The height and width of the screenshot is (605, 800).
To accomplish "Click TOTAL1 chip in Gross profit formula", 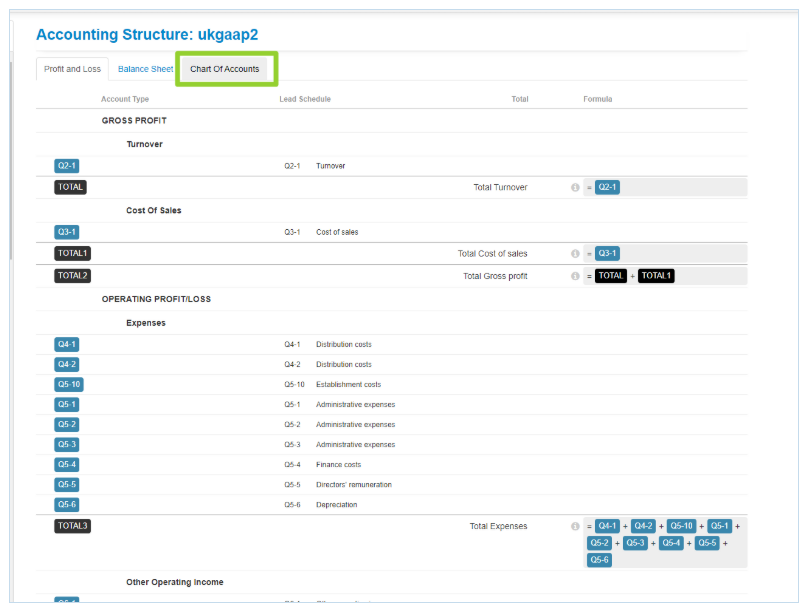I will 656,276.
